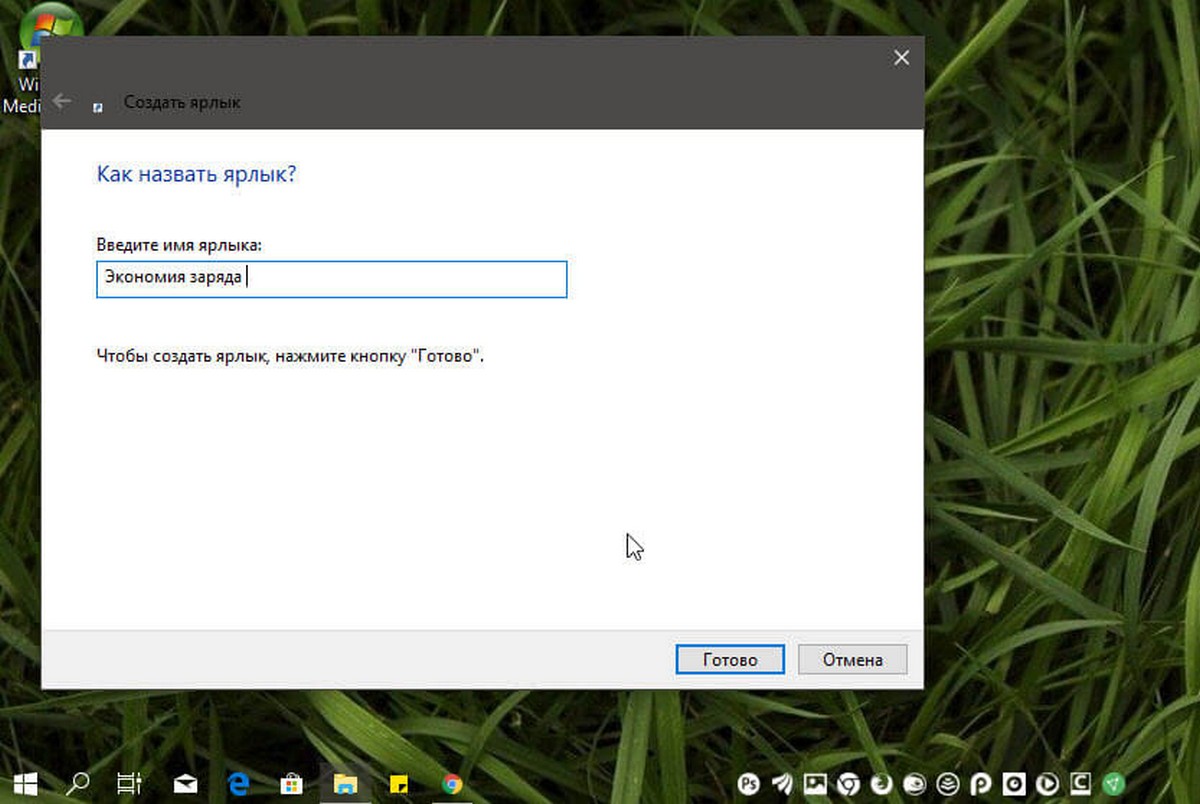Open Microsoft Store from the taskbar
Screen dimensions: 1200x804
click(x=291, y=782)
